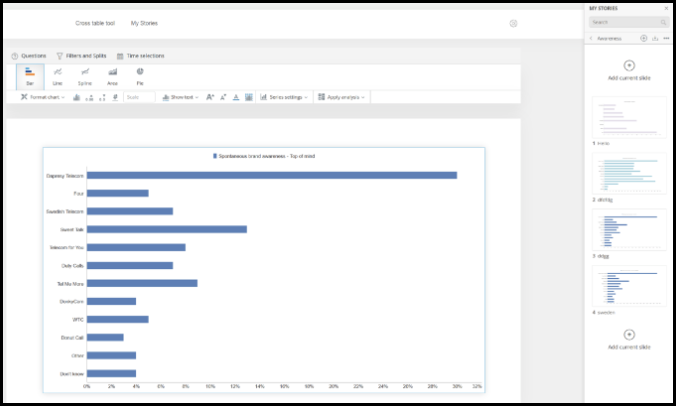Click into the Scale input field
This screenshot has width=676, height=406.
click(139, 97)
